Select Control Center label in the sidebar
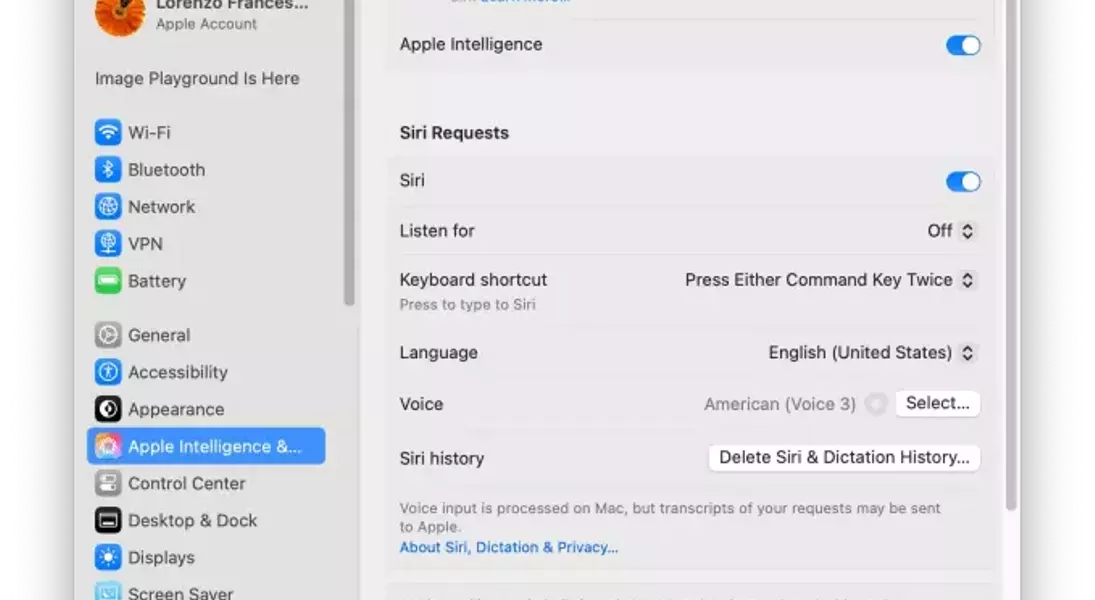1095x600 pixels. click(x=186, y=483)
